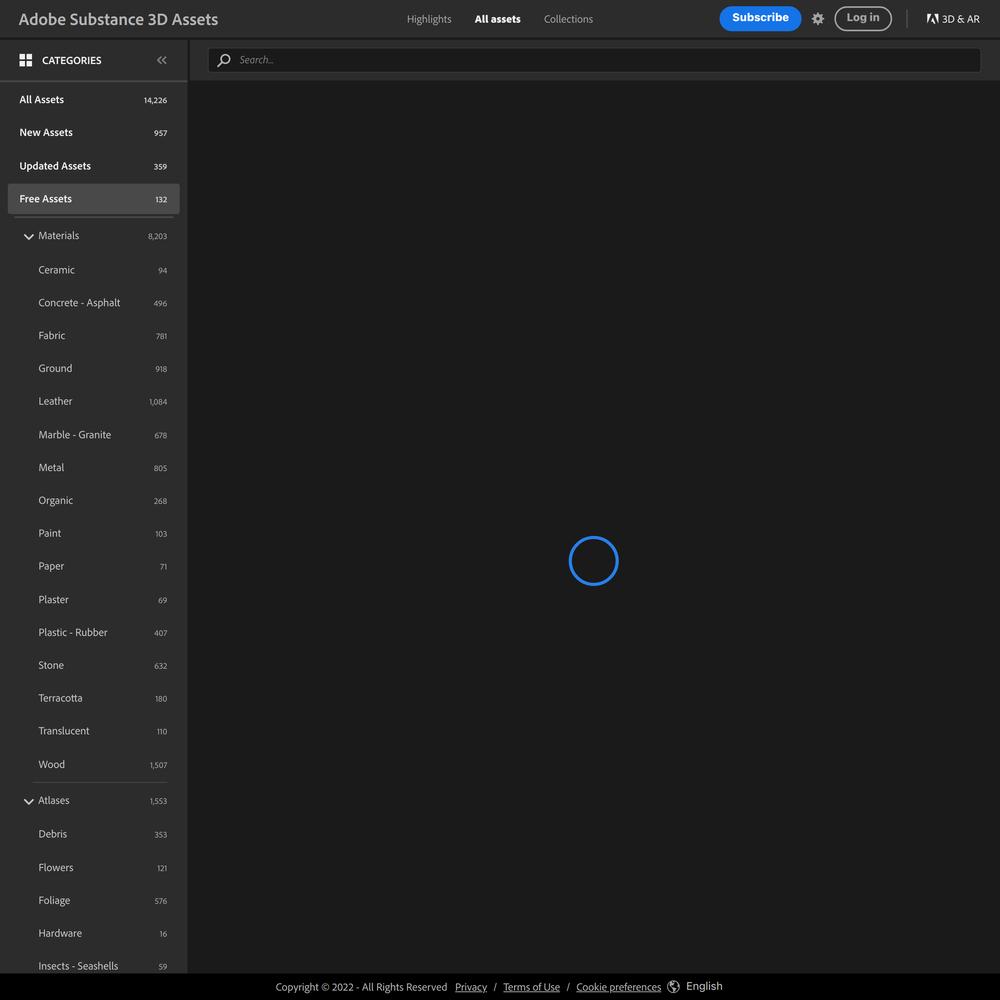Select Ground subcategory

93,369
